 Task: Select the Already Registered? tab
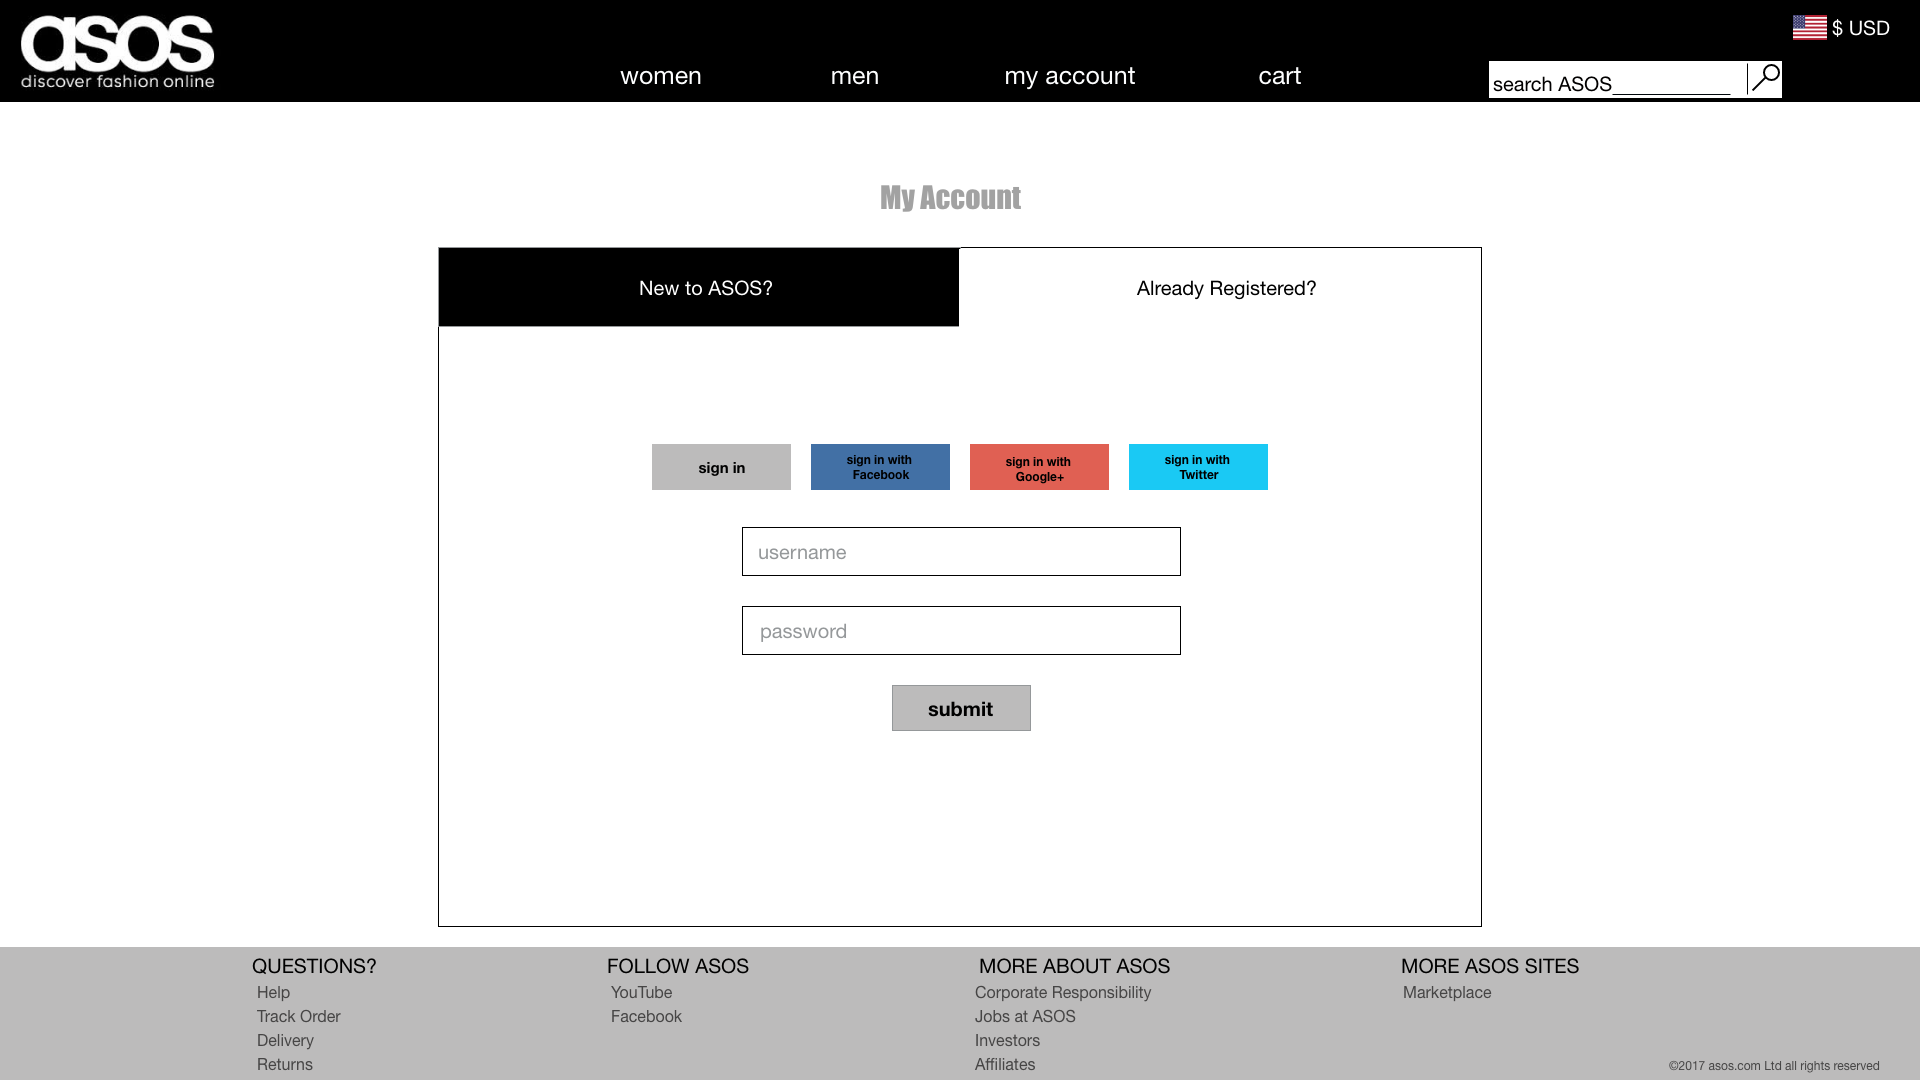point(1225,288)
